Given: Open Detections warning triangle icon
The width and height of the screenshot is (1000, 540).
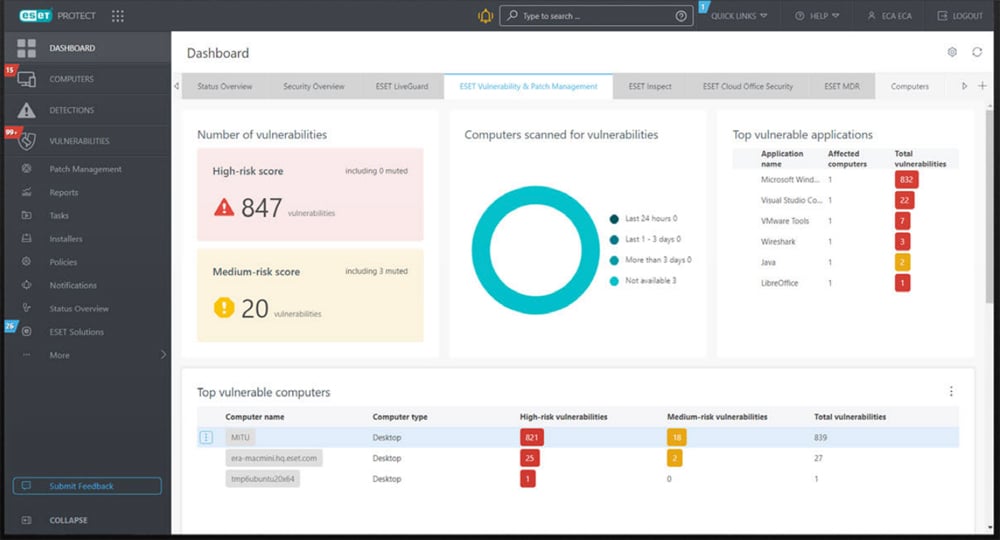Looking at the screenshot, I should (27, 111).
